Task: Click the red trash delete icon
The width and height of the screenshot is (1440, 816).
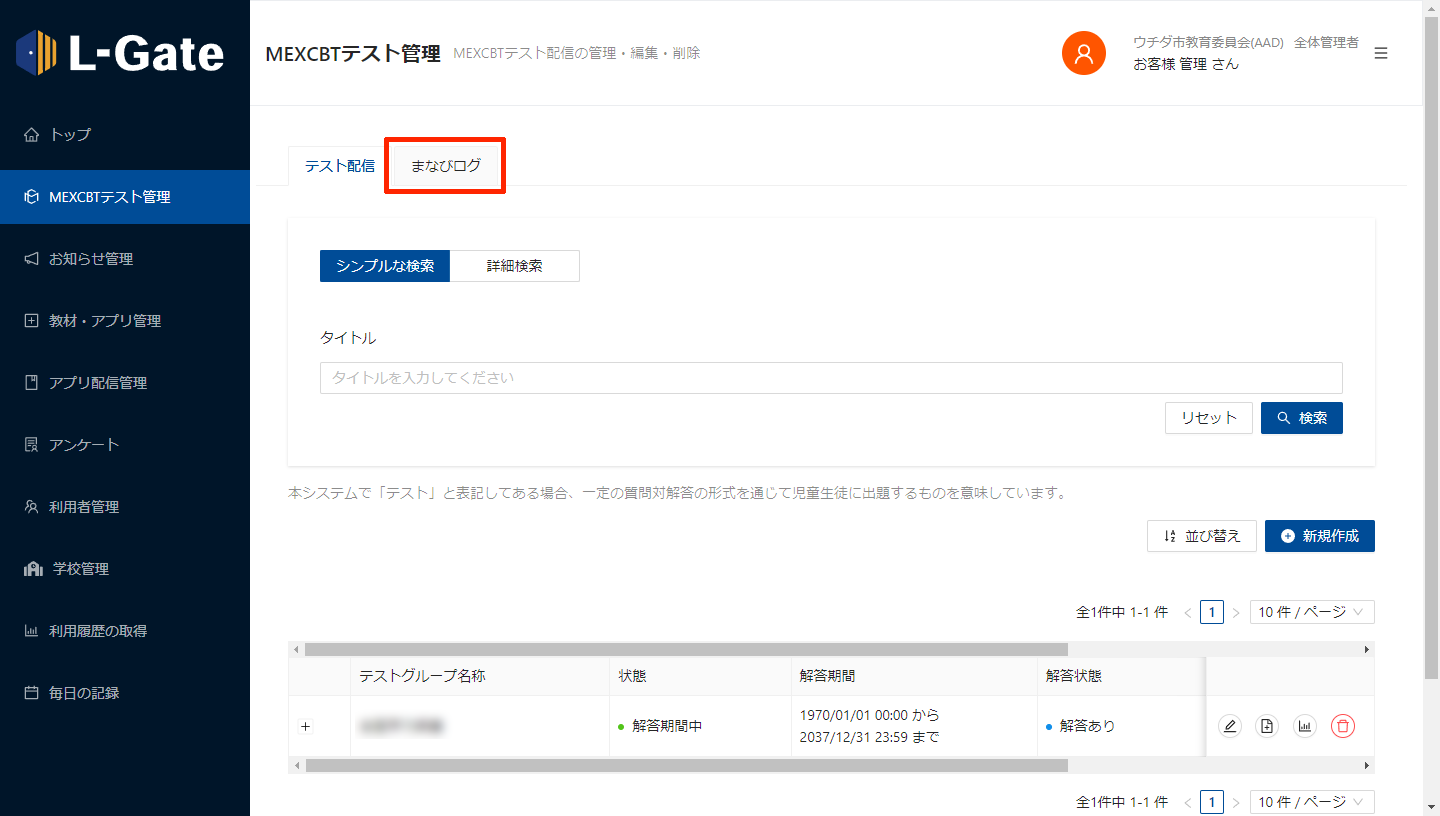Action: pos(1343,727)
